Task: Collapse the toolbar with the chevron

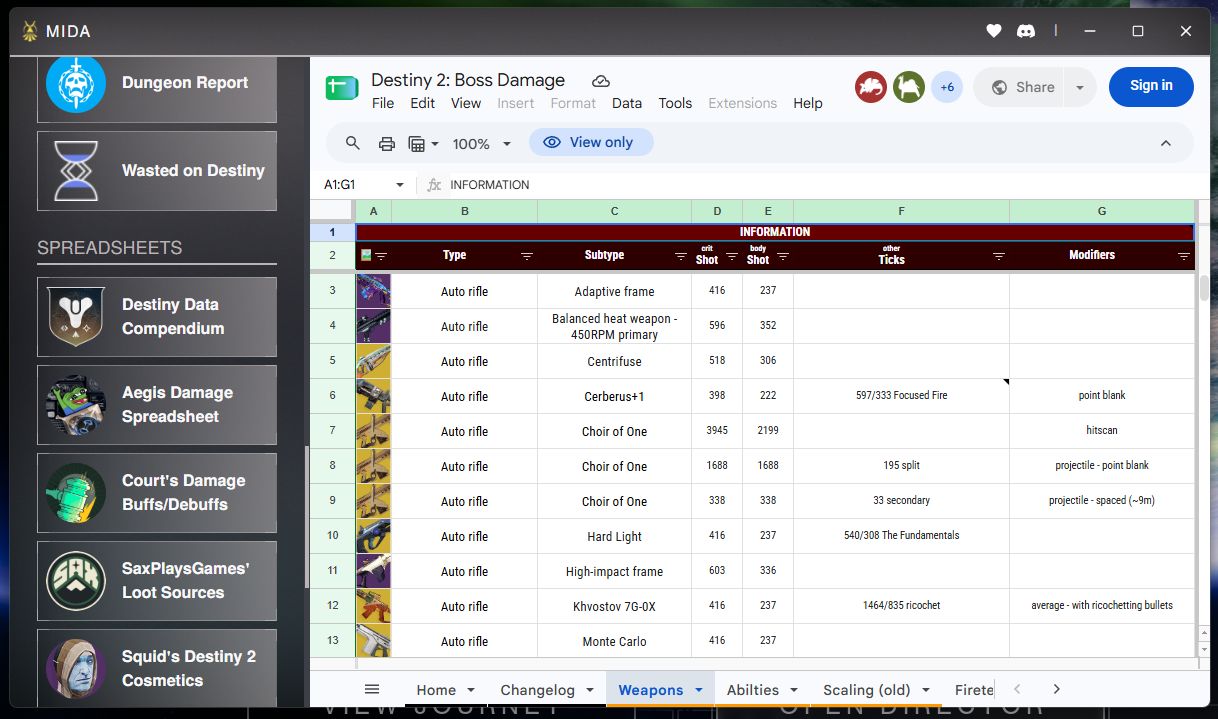Action: tap(1166, 143)
